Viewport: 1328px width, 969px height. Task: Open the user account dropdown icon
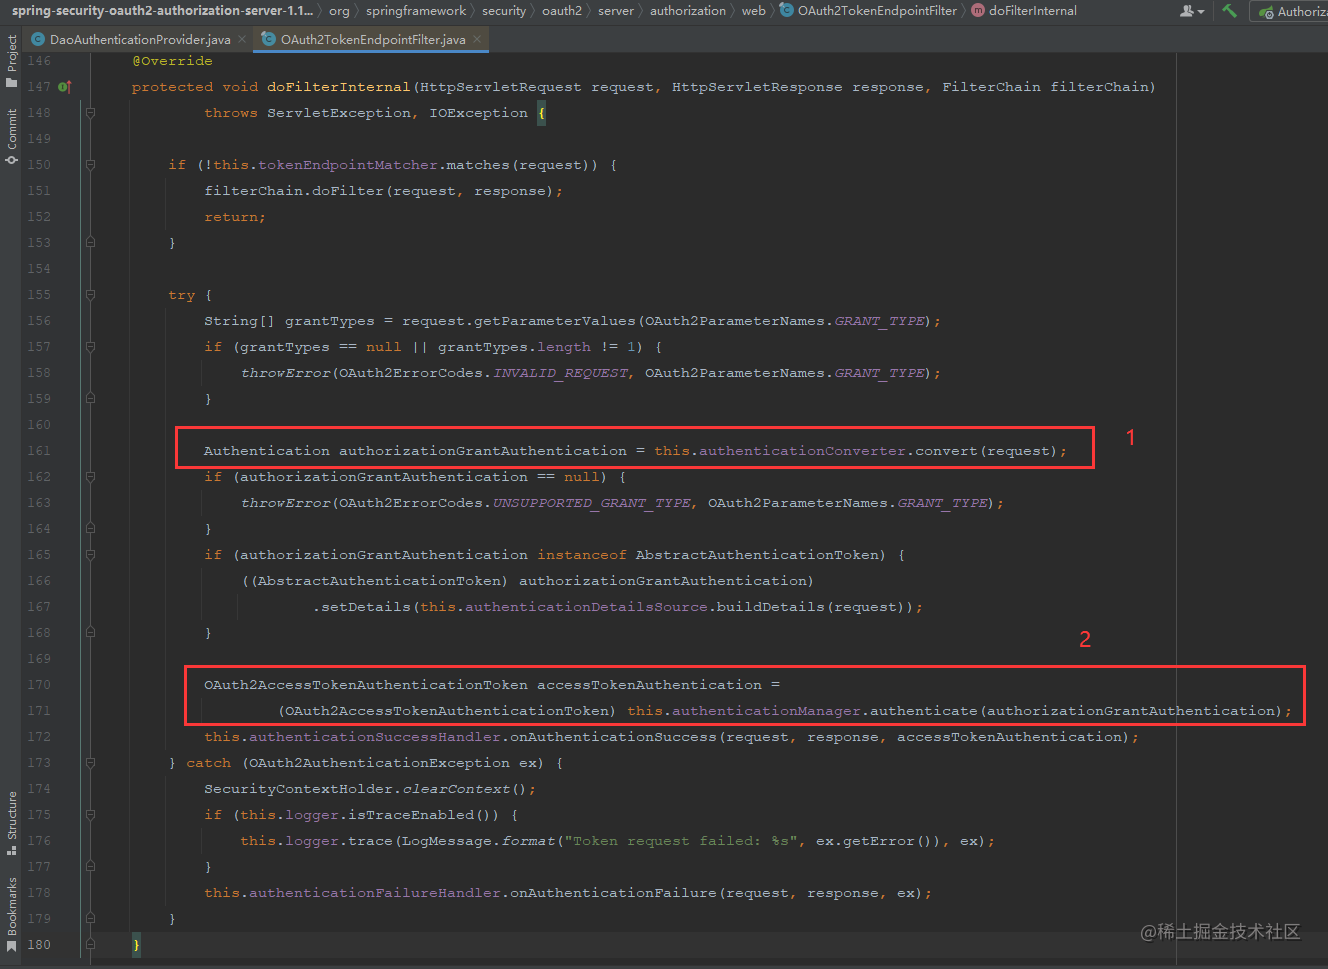click(1191, 11)
